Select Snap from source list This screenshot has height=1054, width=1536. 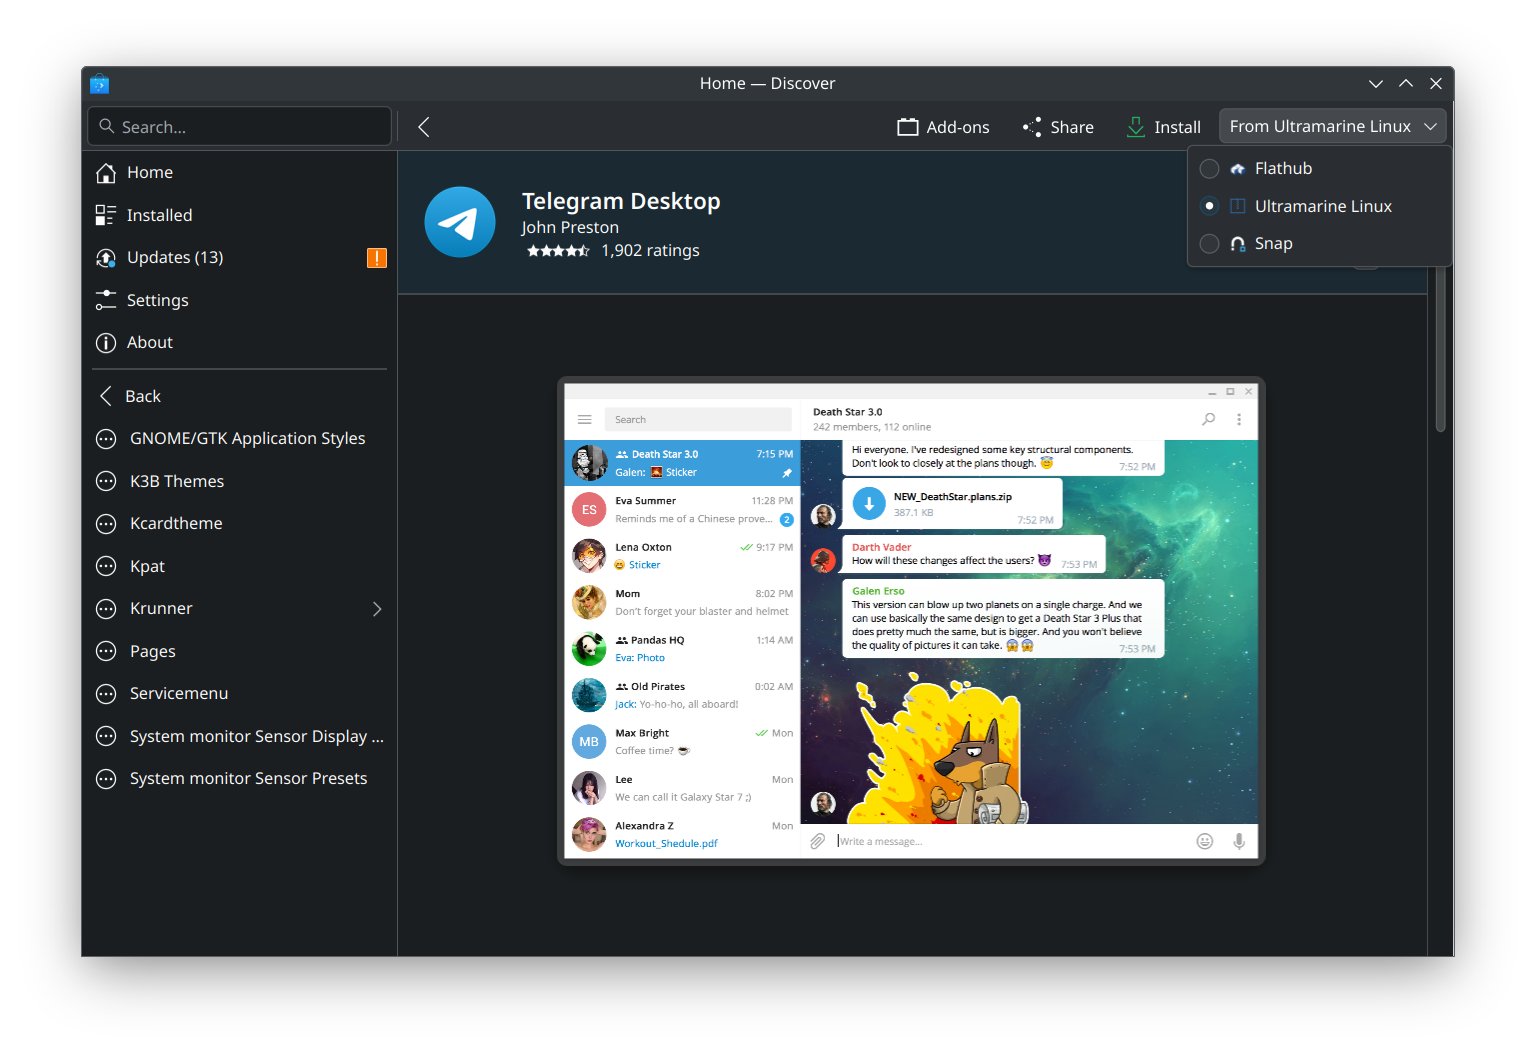(x=1319, y=244)
